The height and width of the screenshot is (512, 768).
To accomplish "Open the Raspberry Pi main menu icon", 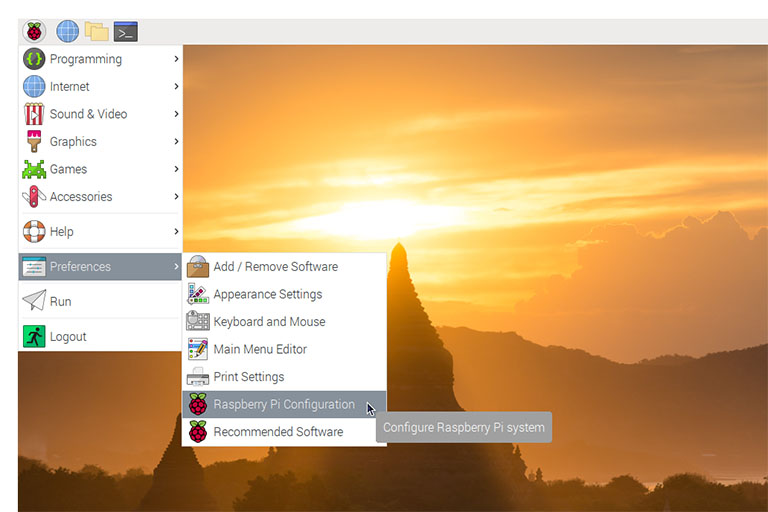I will click(34, 32).
